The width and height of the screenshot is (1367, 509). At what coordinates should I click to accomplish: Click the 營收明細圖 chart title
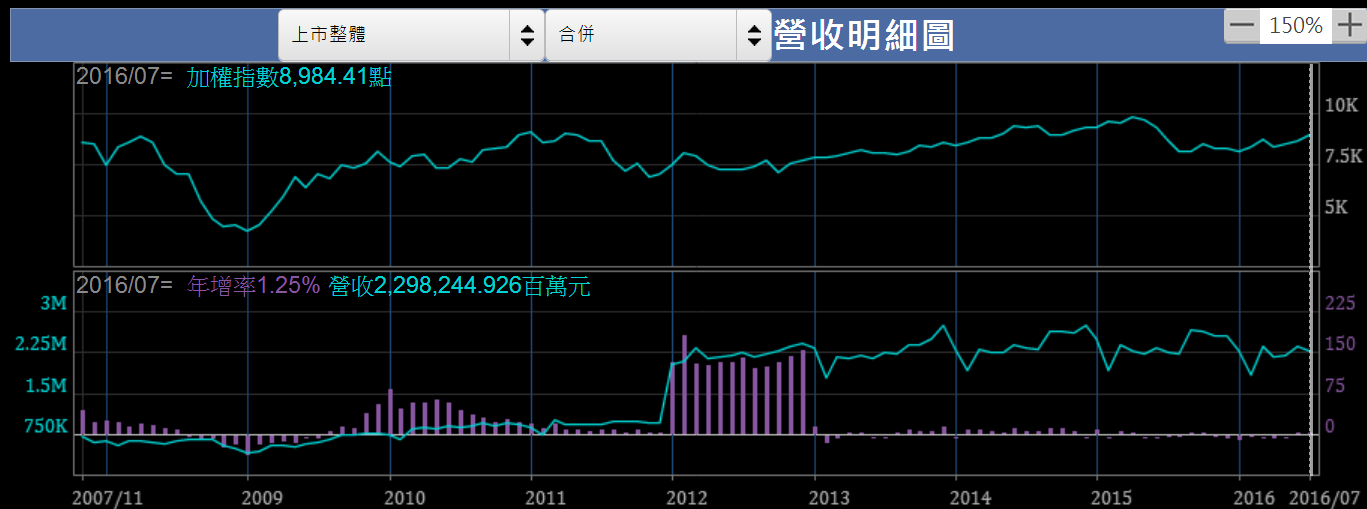point(864,36)
